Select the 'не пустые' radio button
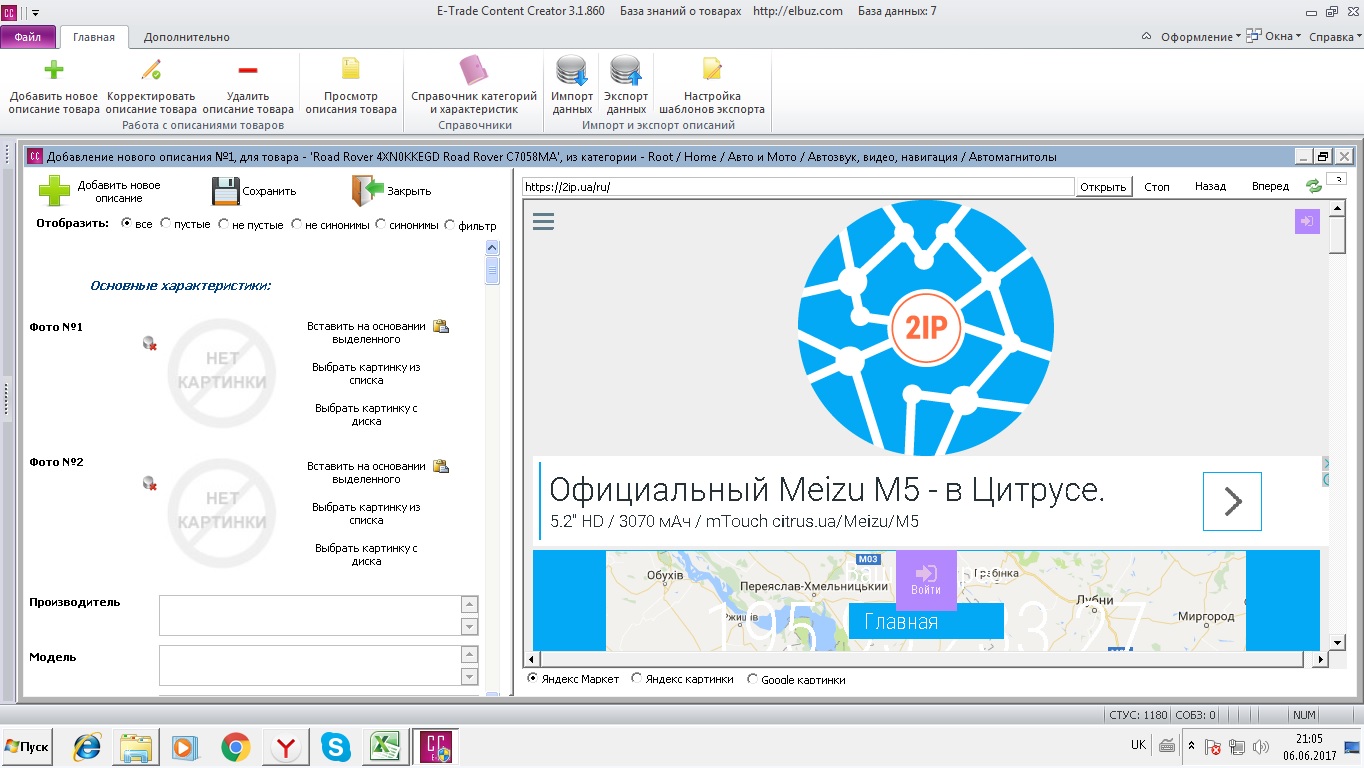Viewport: 1364px width, 768px height. [223, 224]
